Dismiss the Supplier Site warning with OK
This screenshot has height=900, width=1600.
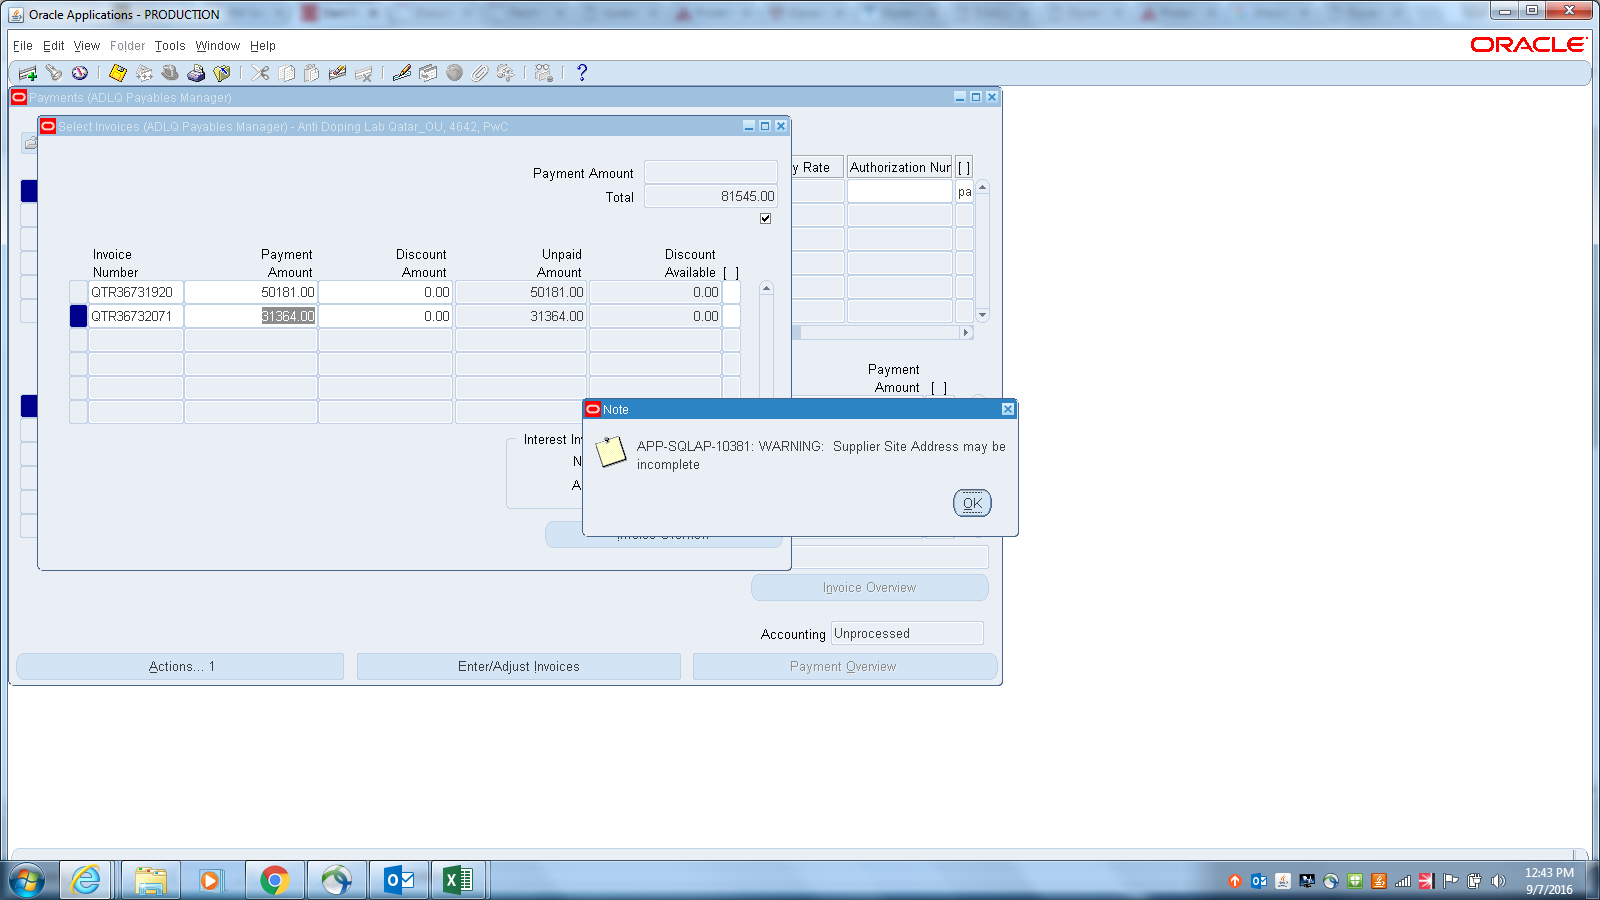[971, 503]
